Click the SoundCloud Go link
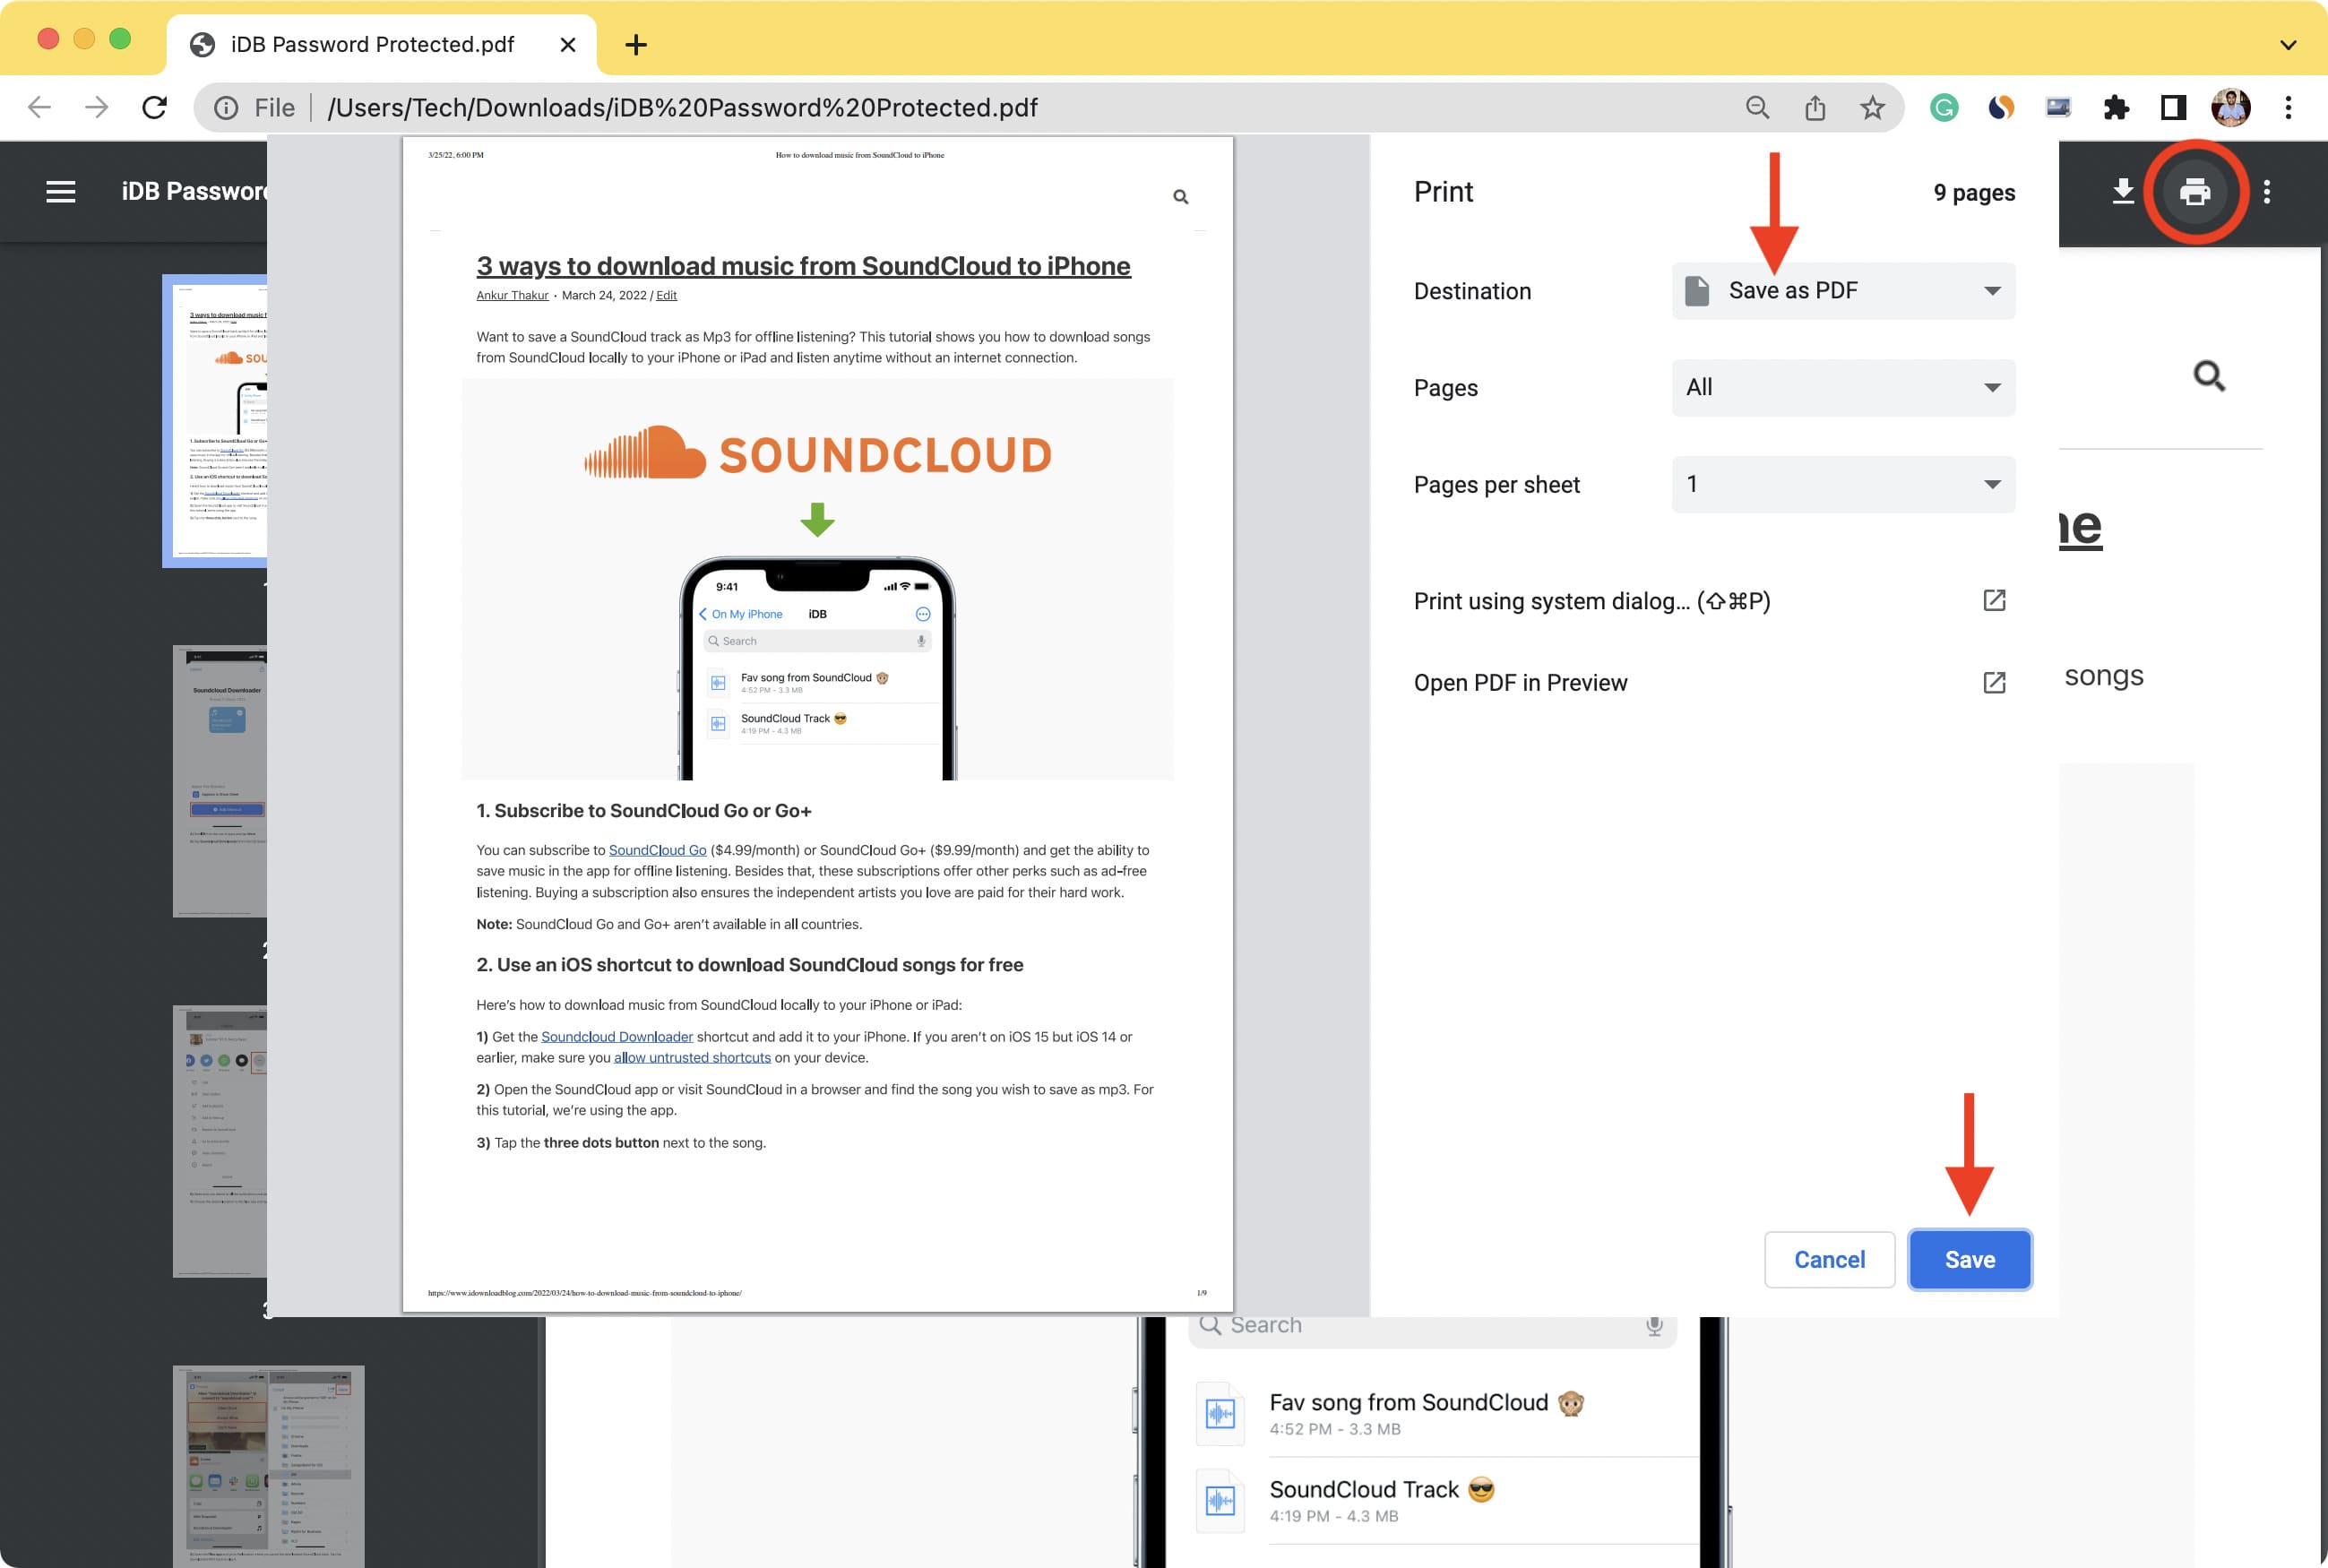The image size is (2328, 1568). [x=657, y=850]
